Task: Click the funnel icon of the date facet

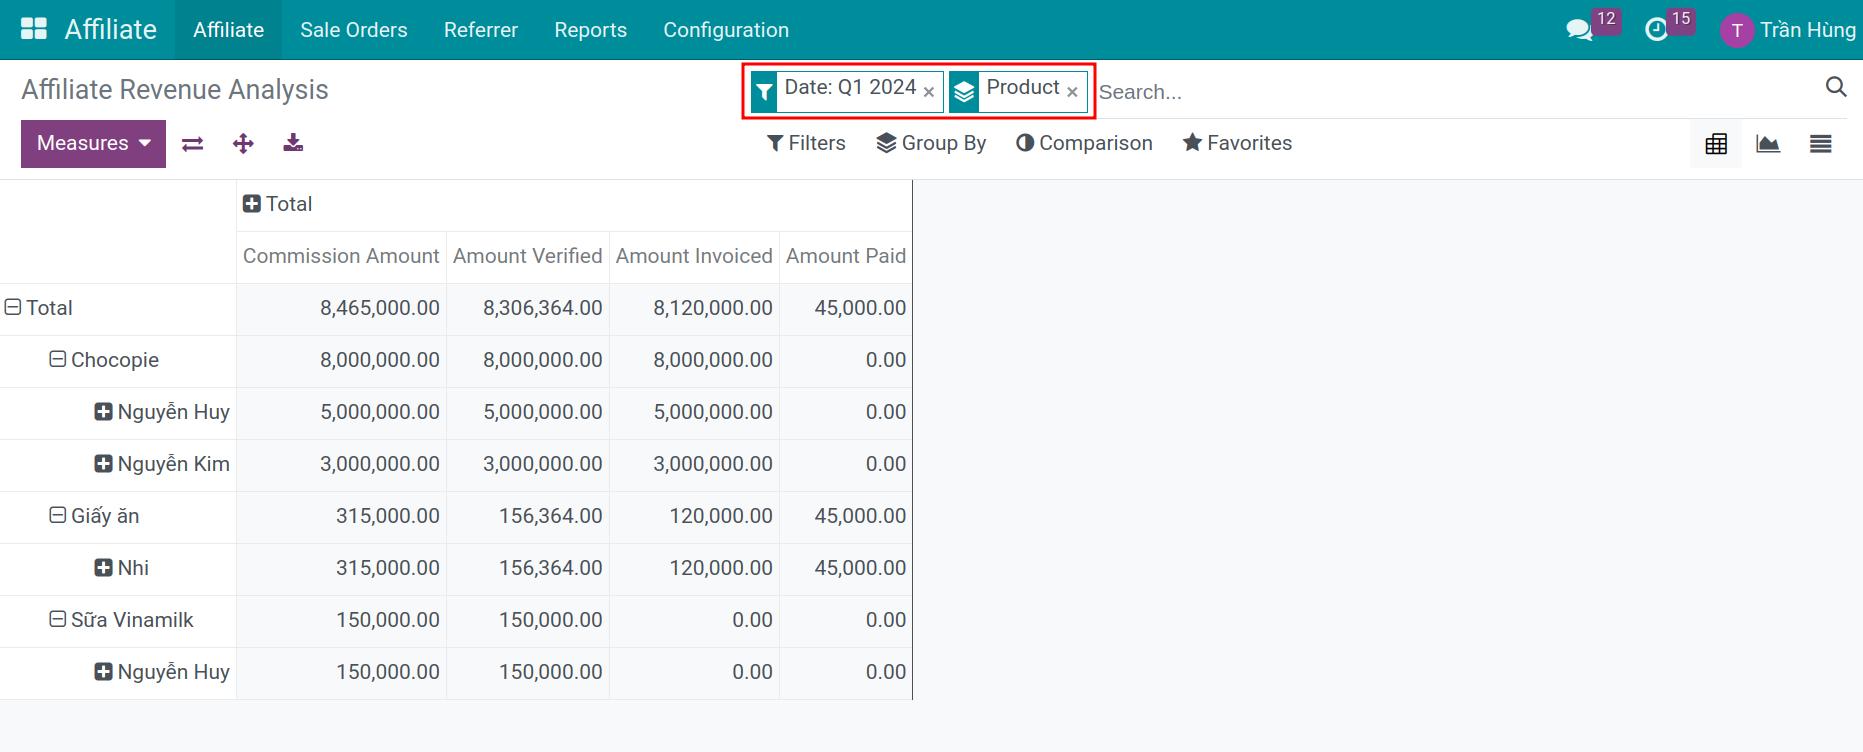Action: coord(764,92)
